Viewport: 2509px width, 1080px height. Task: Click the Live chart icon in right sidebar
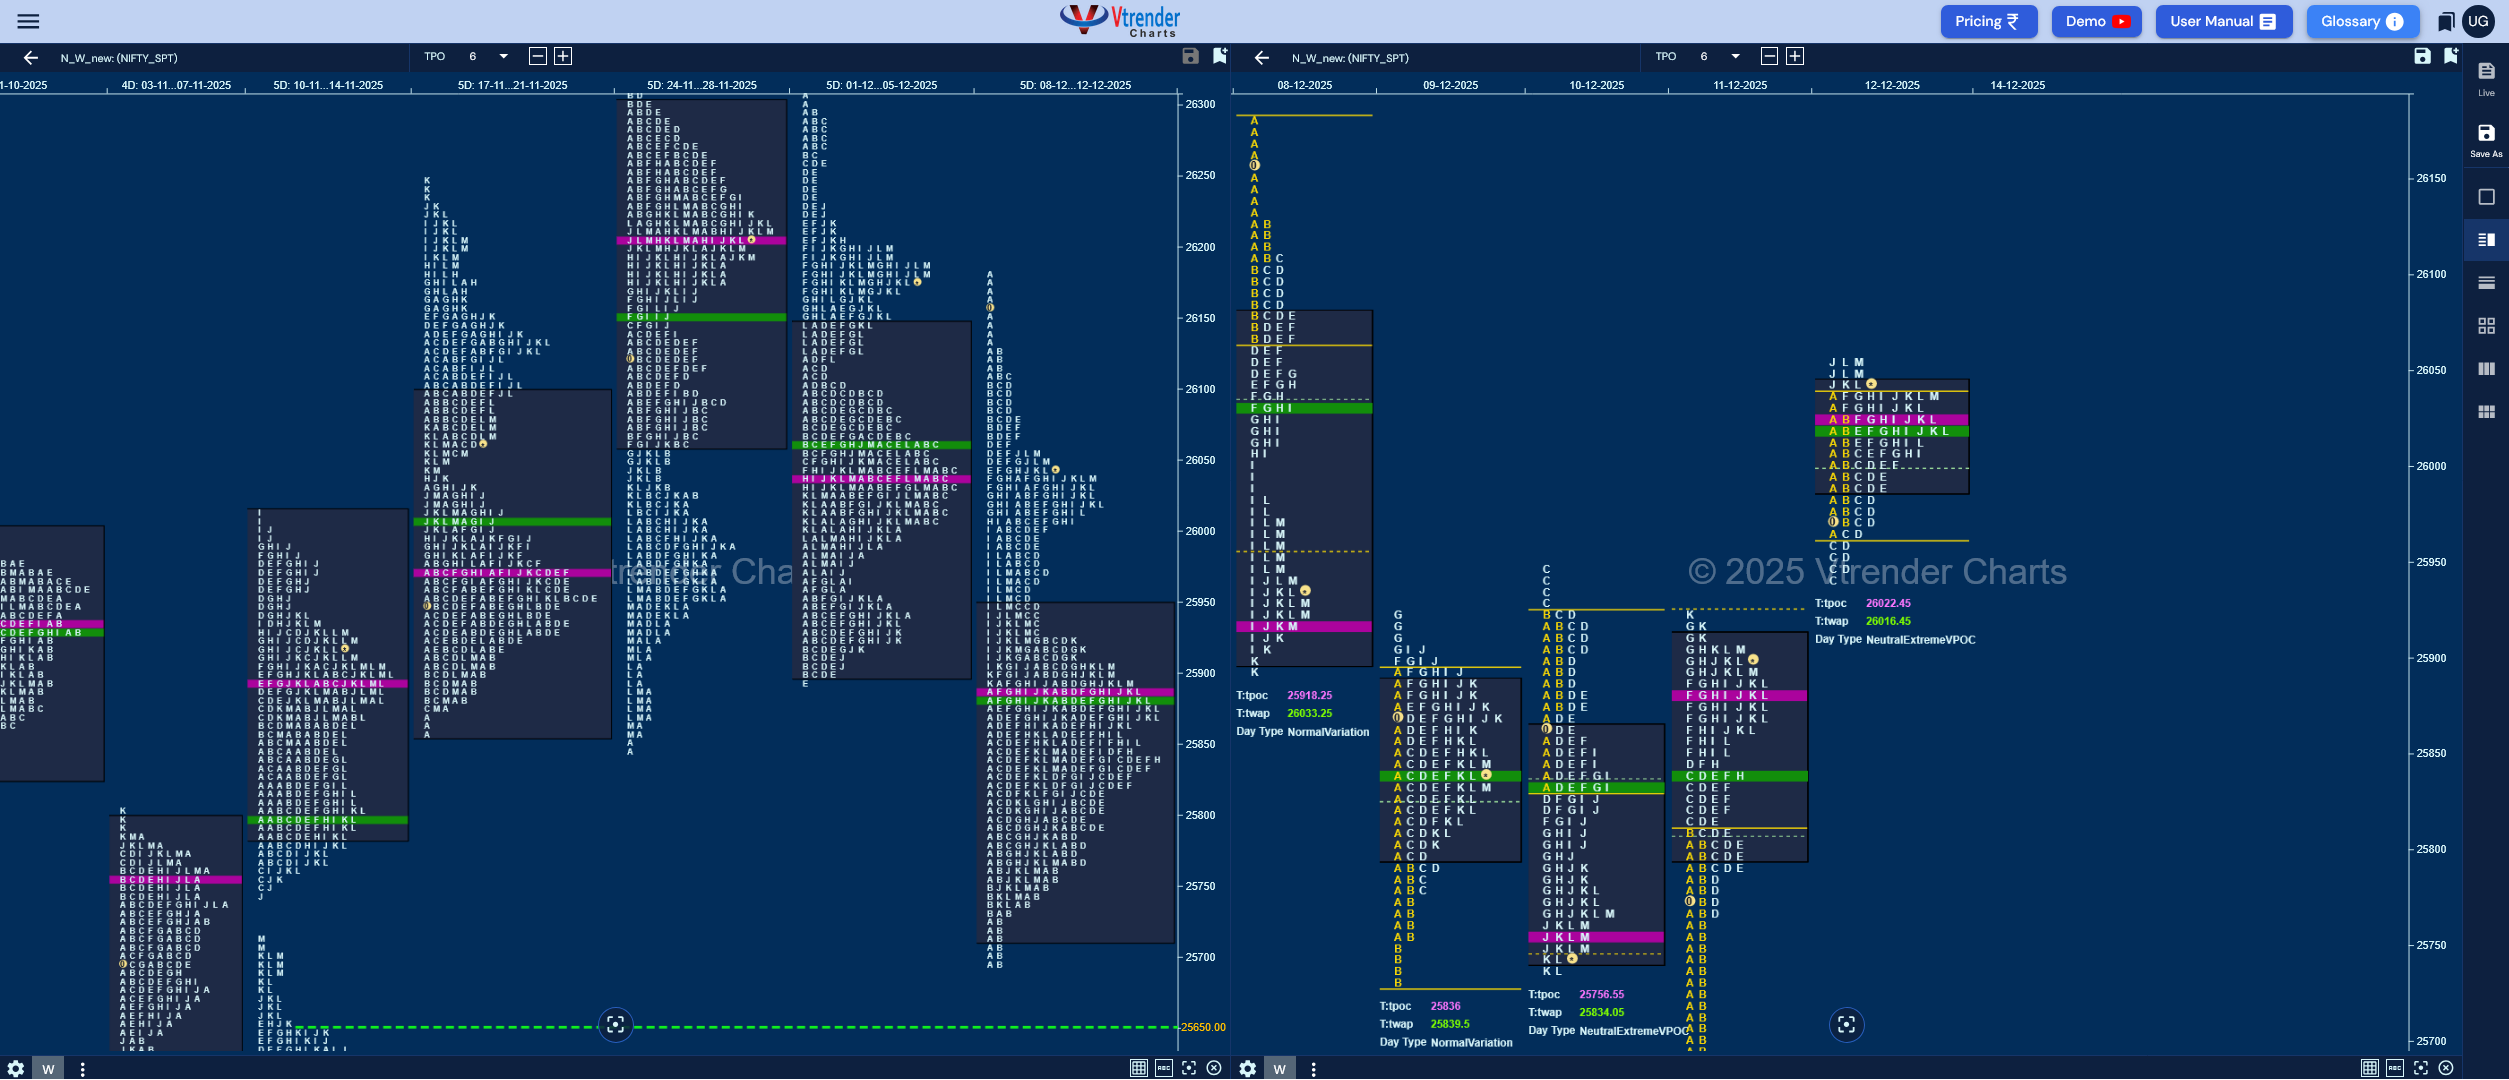(2486, 78)
